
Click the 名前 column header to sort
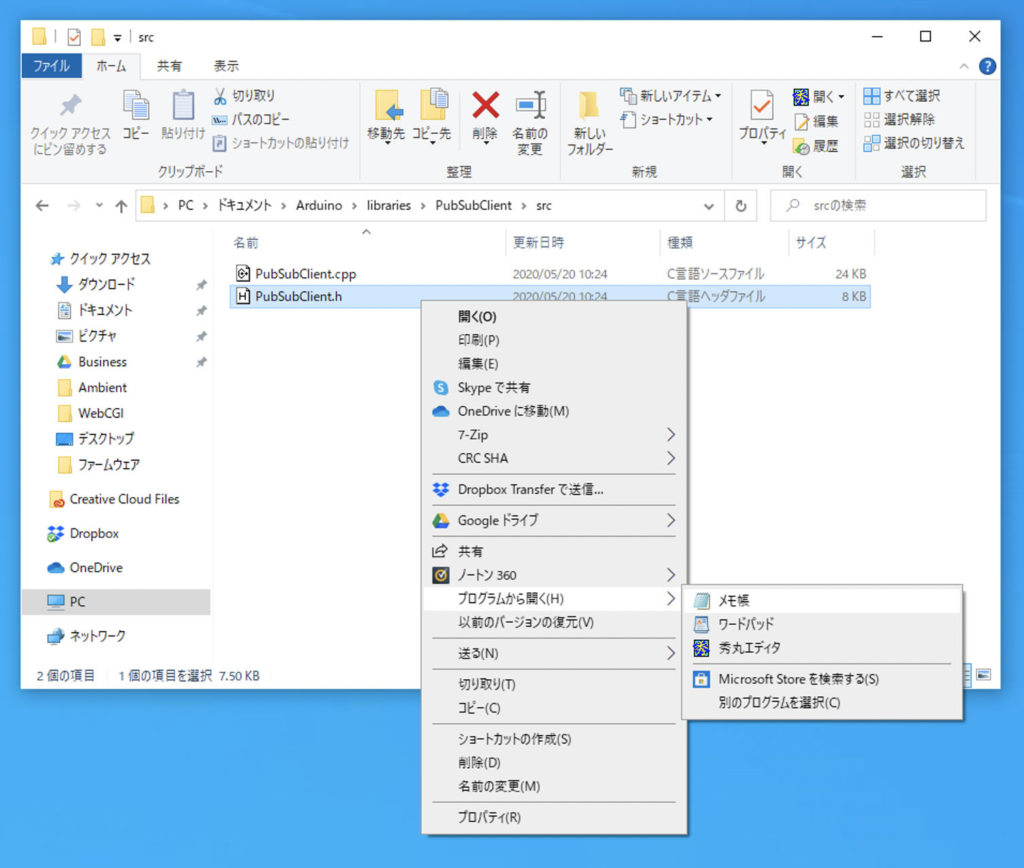tap(246, 243)
